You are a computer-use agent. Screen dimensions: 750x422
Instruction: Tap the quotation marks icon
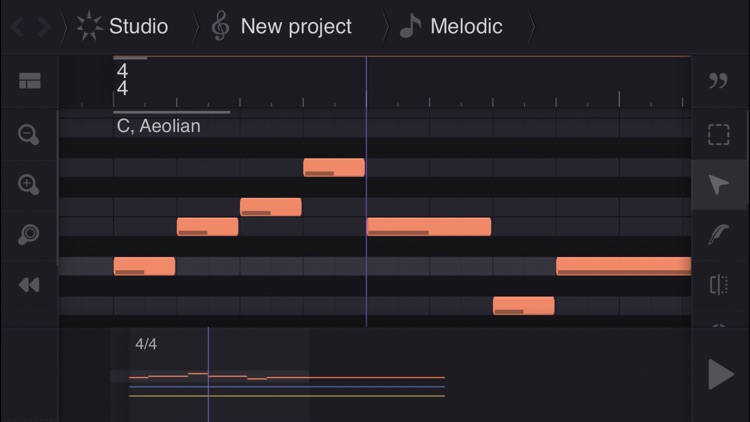718,82
